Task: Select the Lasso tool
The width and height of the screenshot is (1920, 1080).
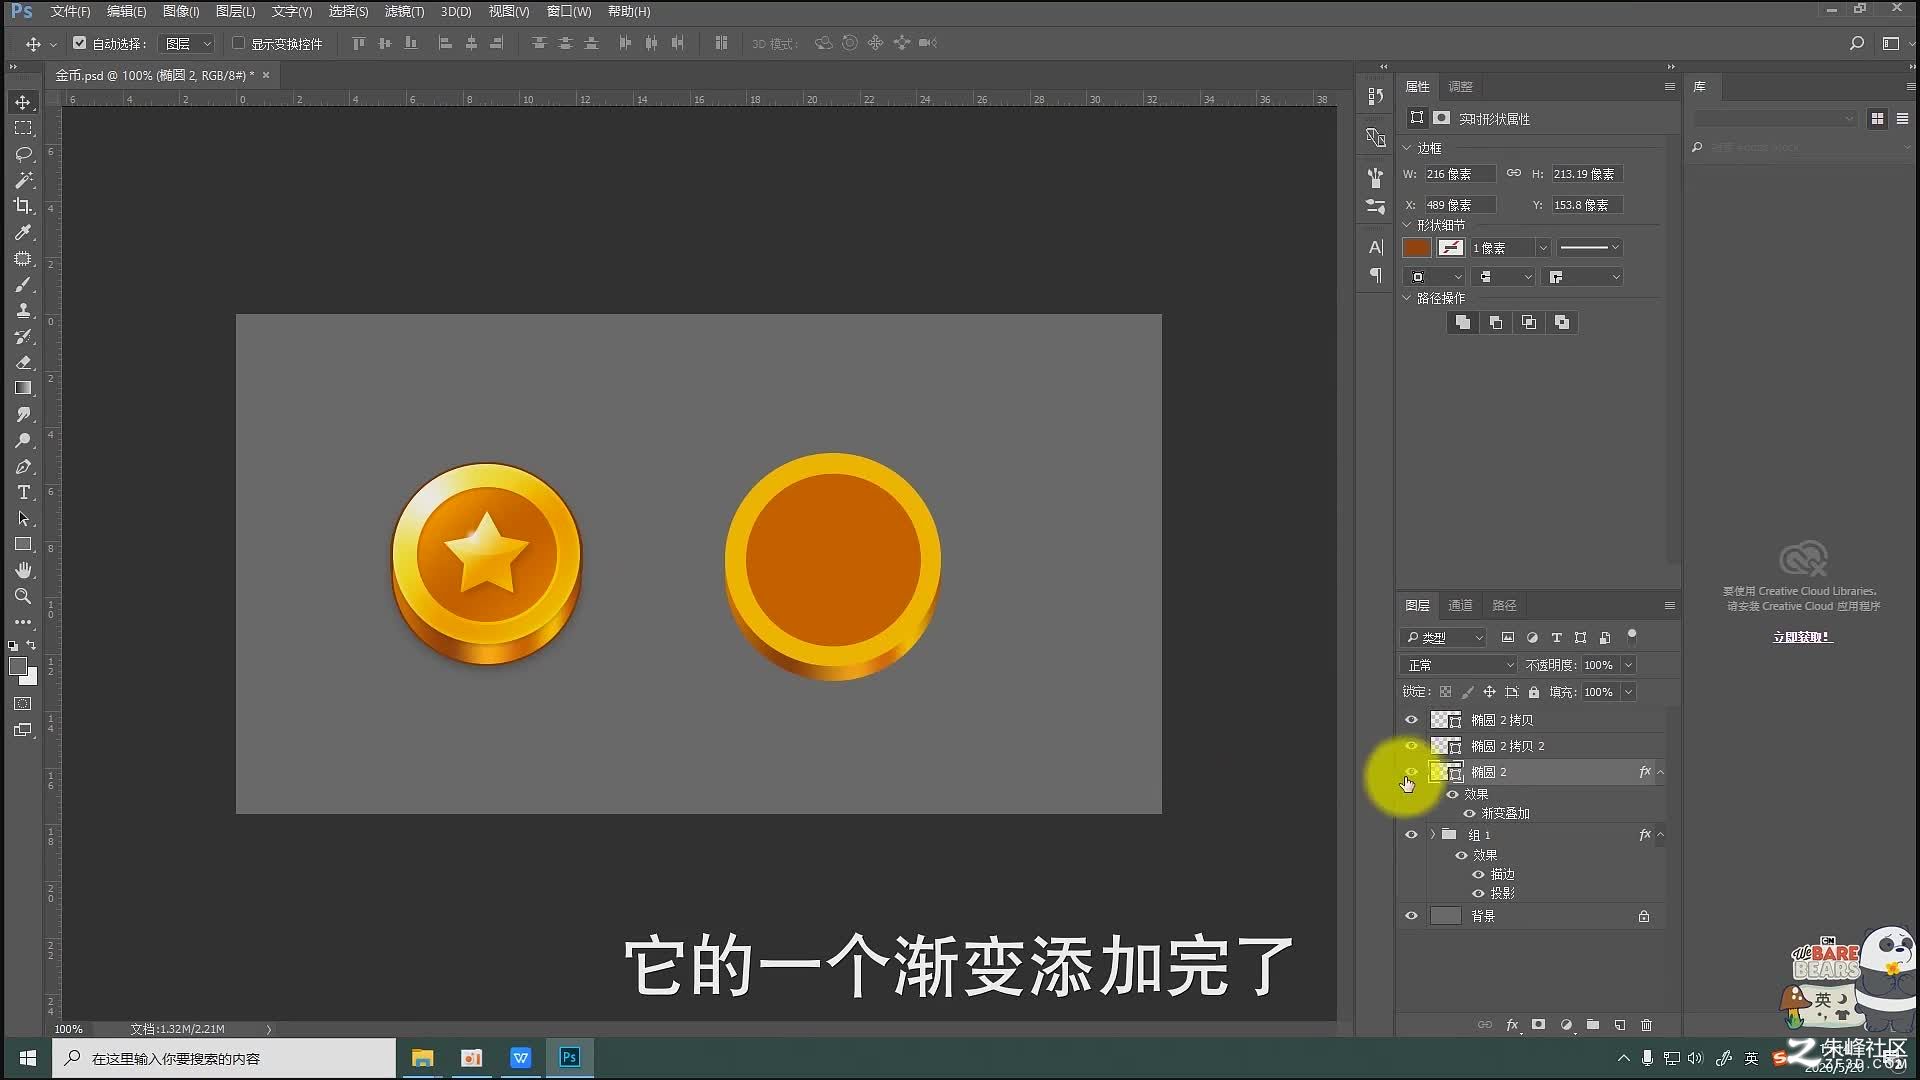Action: [x=23, y=154]
